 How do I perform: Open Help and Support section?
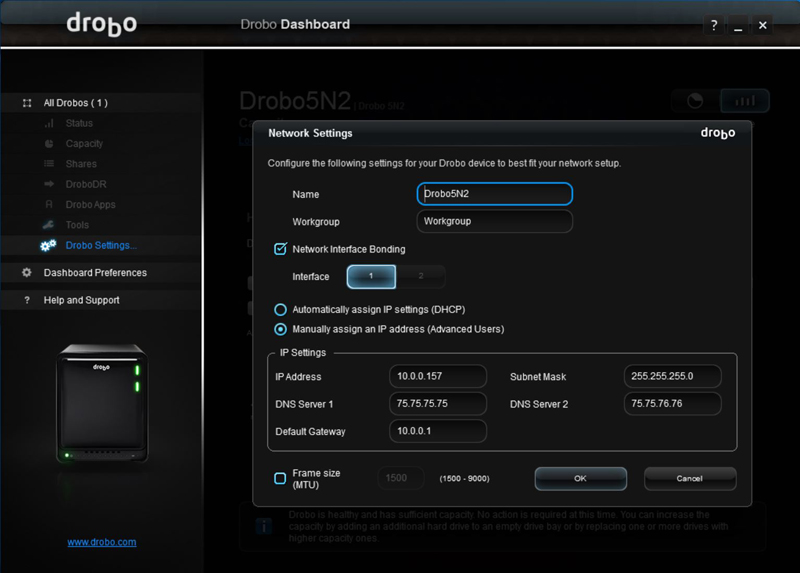click(81, 300)
